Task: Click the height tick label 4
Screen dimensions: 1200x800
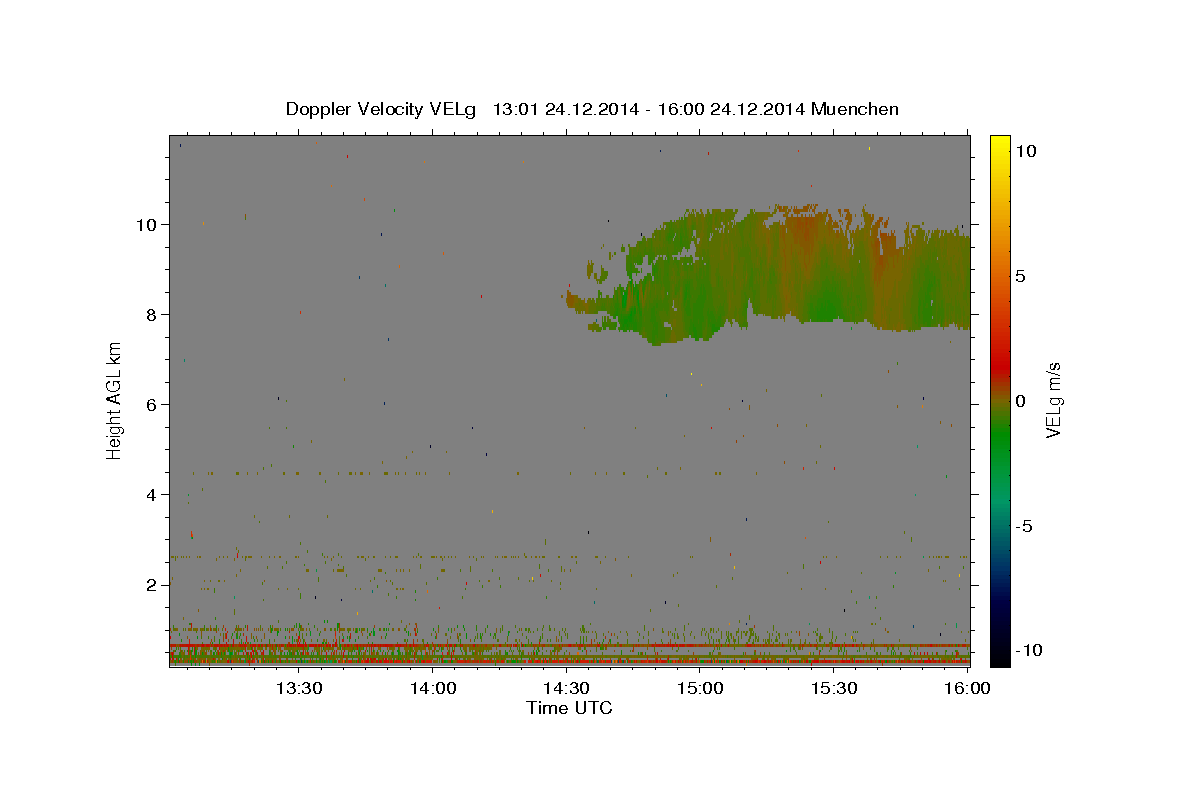Action: [x=152, y=494]
